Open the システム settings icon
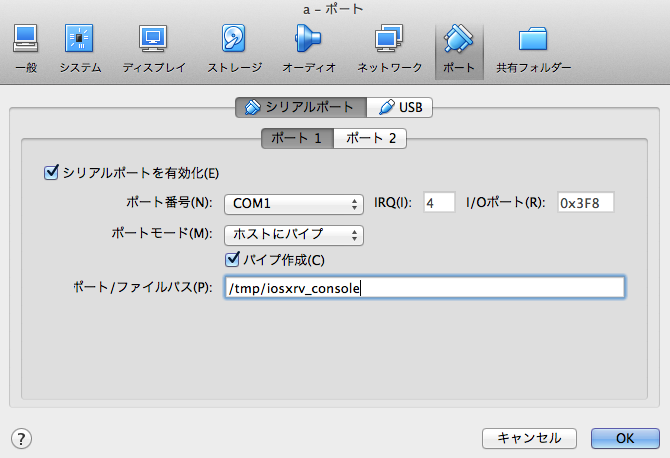 pos(80,49)
